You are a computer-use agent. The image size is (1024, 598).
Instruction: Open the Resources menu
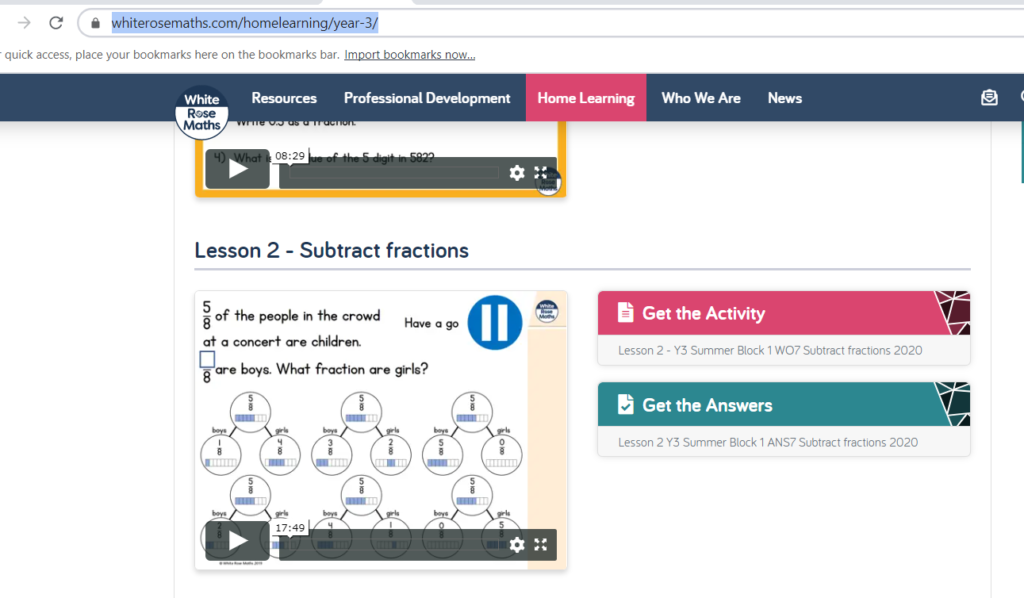(284, 98)
